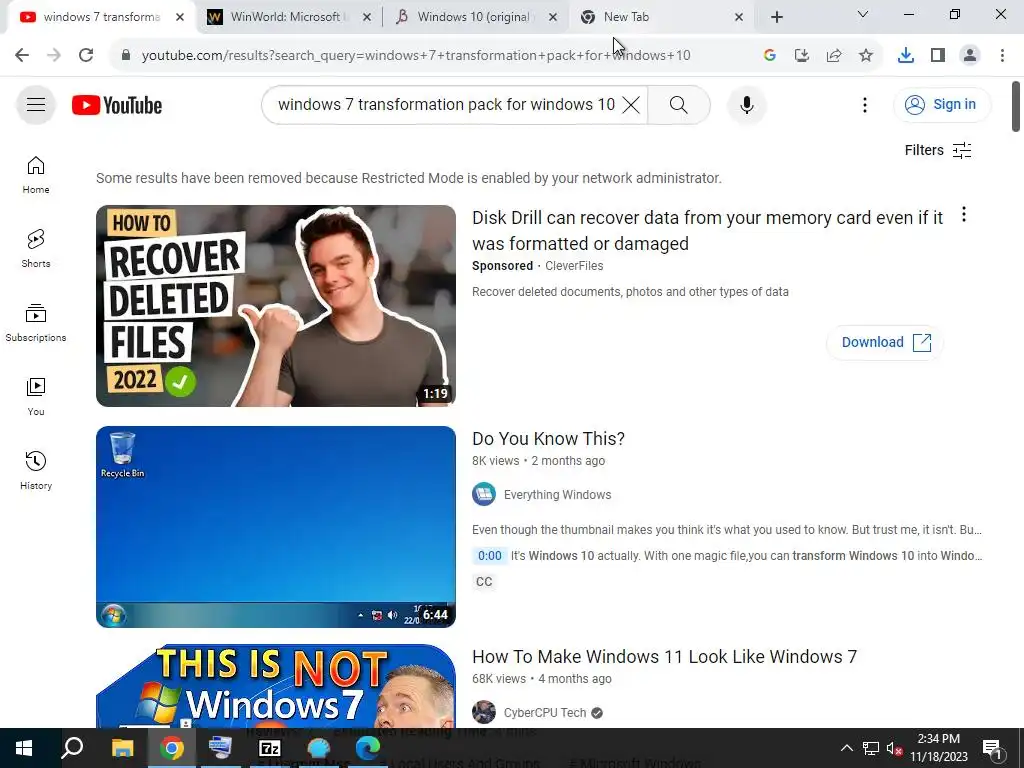Open Chrome downloads
The width and height of the screenshot is (1024, 768).
906,55
